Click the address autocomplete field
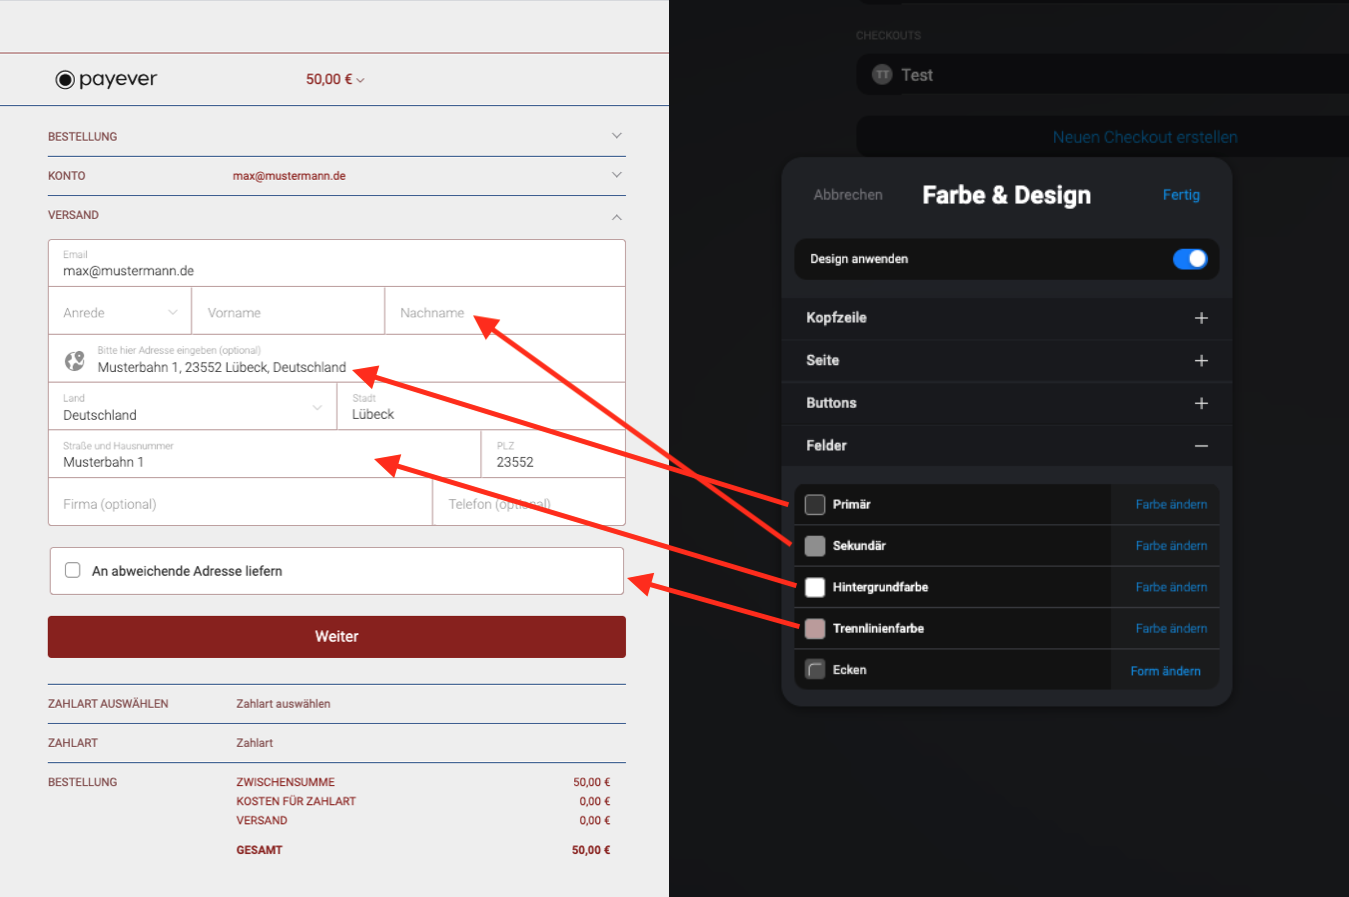The image size is (1349, 897). (337, 359)
